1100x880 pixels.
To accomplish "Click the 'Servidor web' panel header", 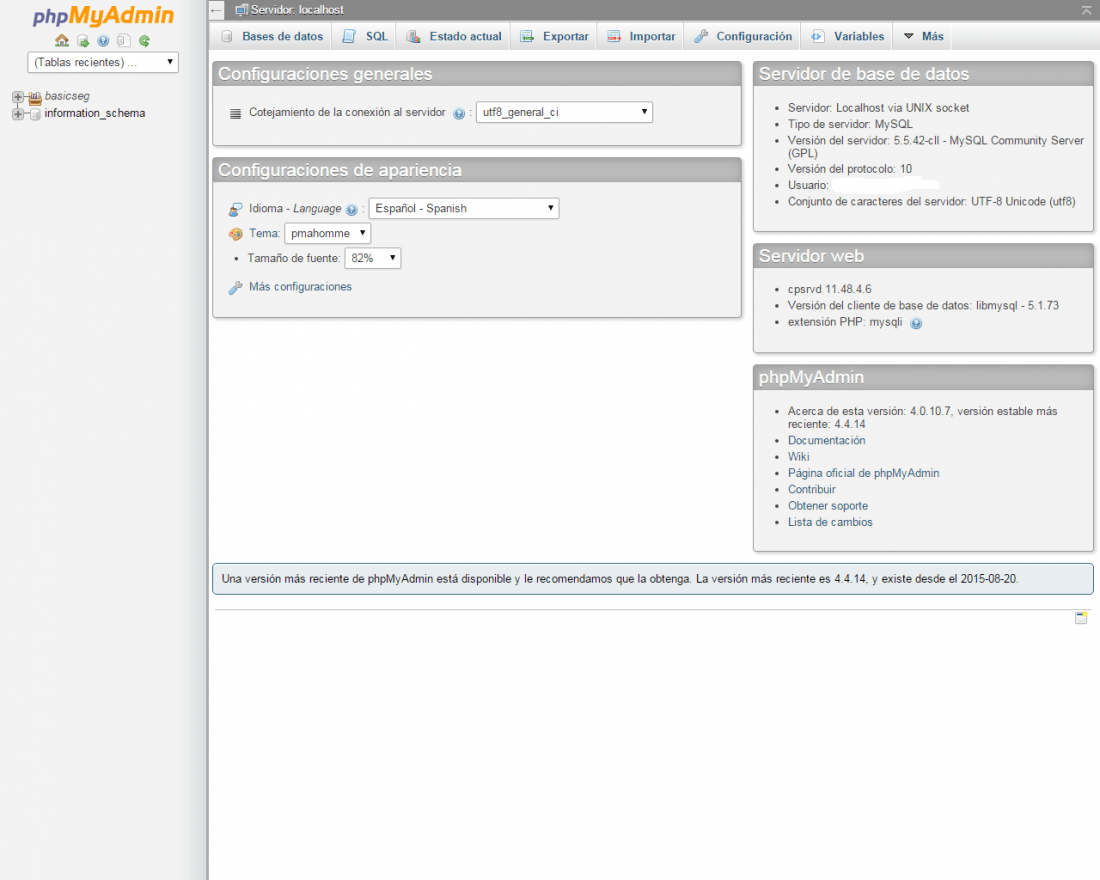I will [x=923, y=256].
